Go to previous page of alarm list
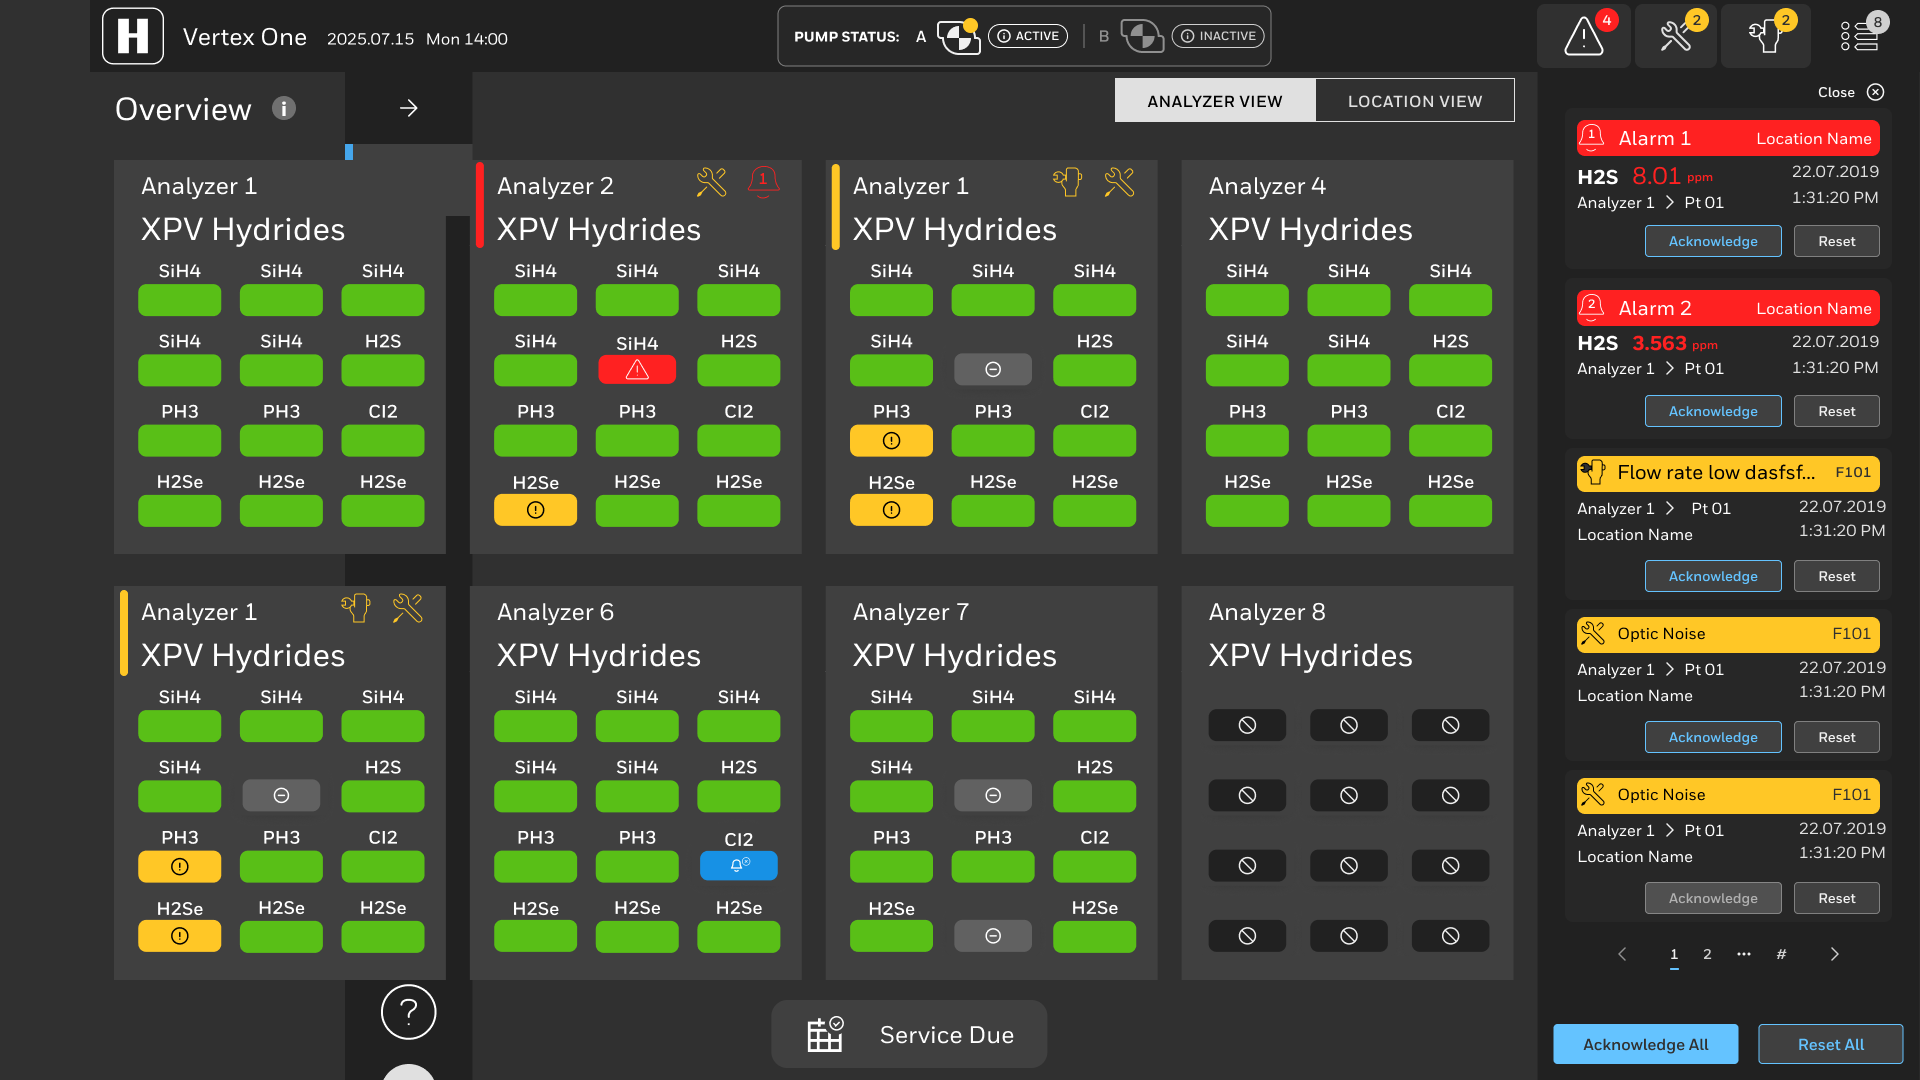 (1622, 954)
